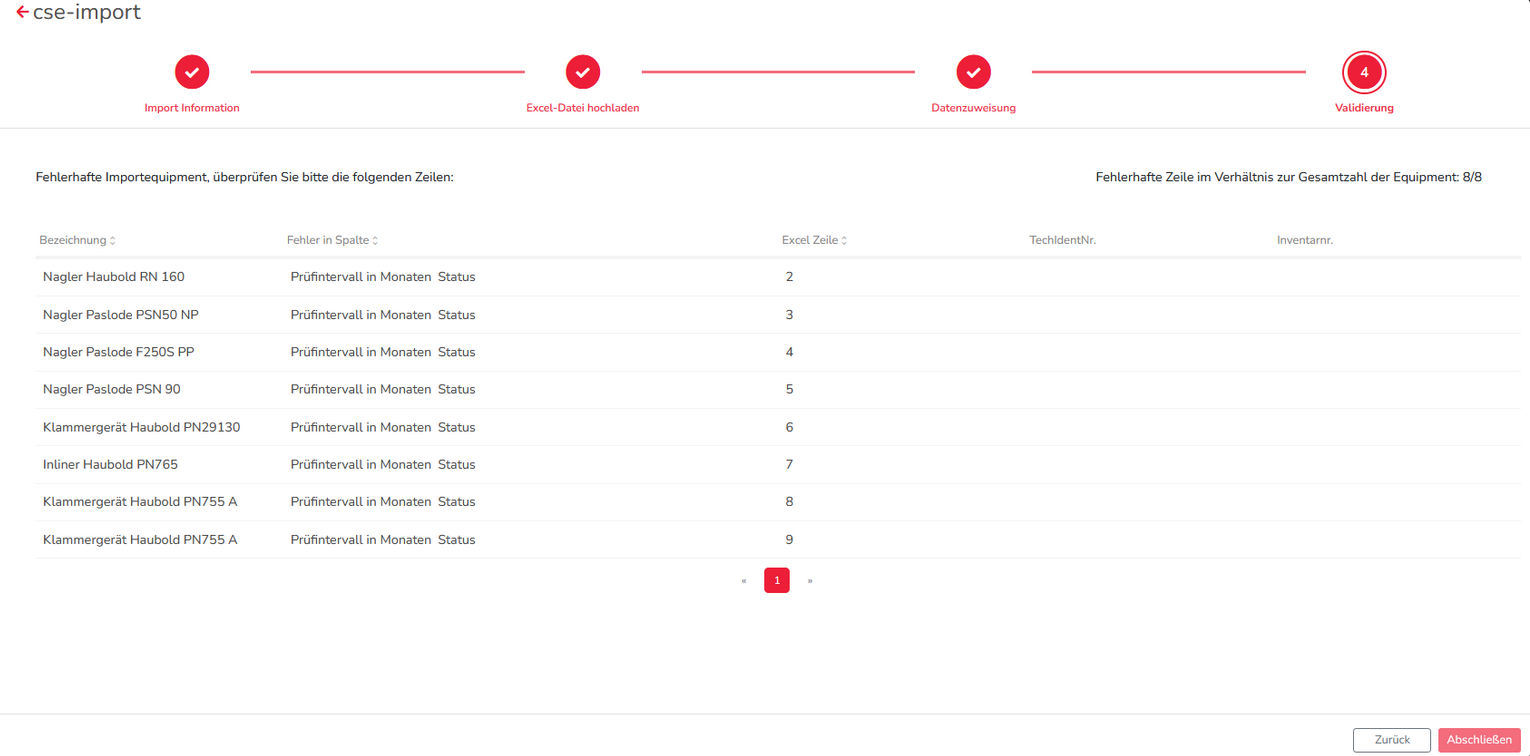
Task: Select the Inliner Haubold PN765 row
Action: point(110,465)
